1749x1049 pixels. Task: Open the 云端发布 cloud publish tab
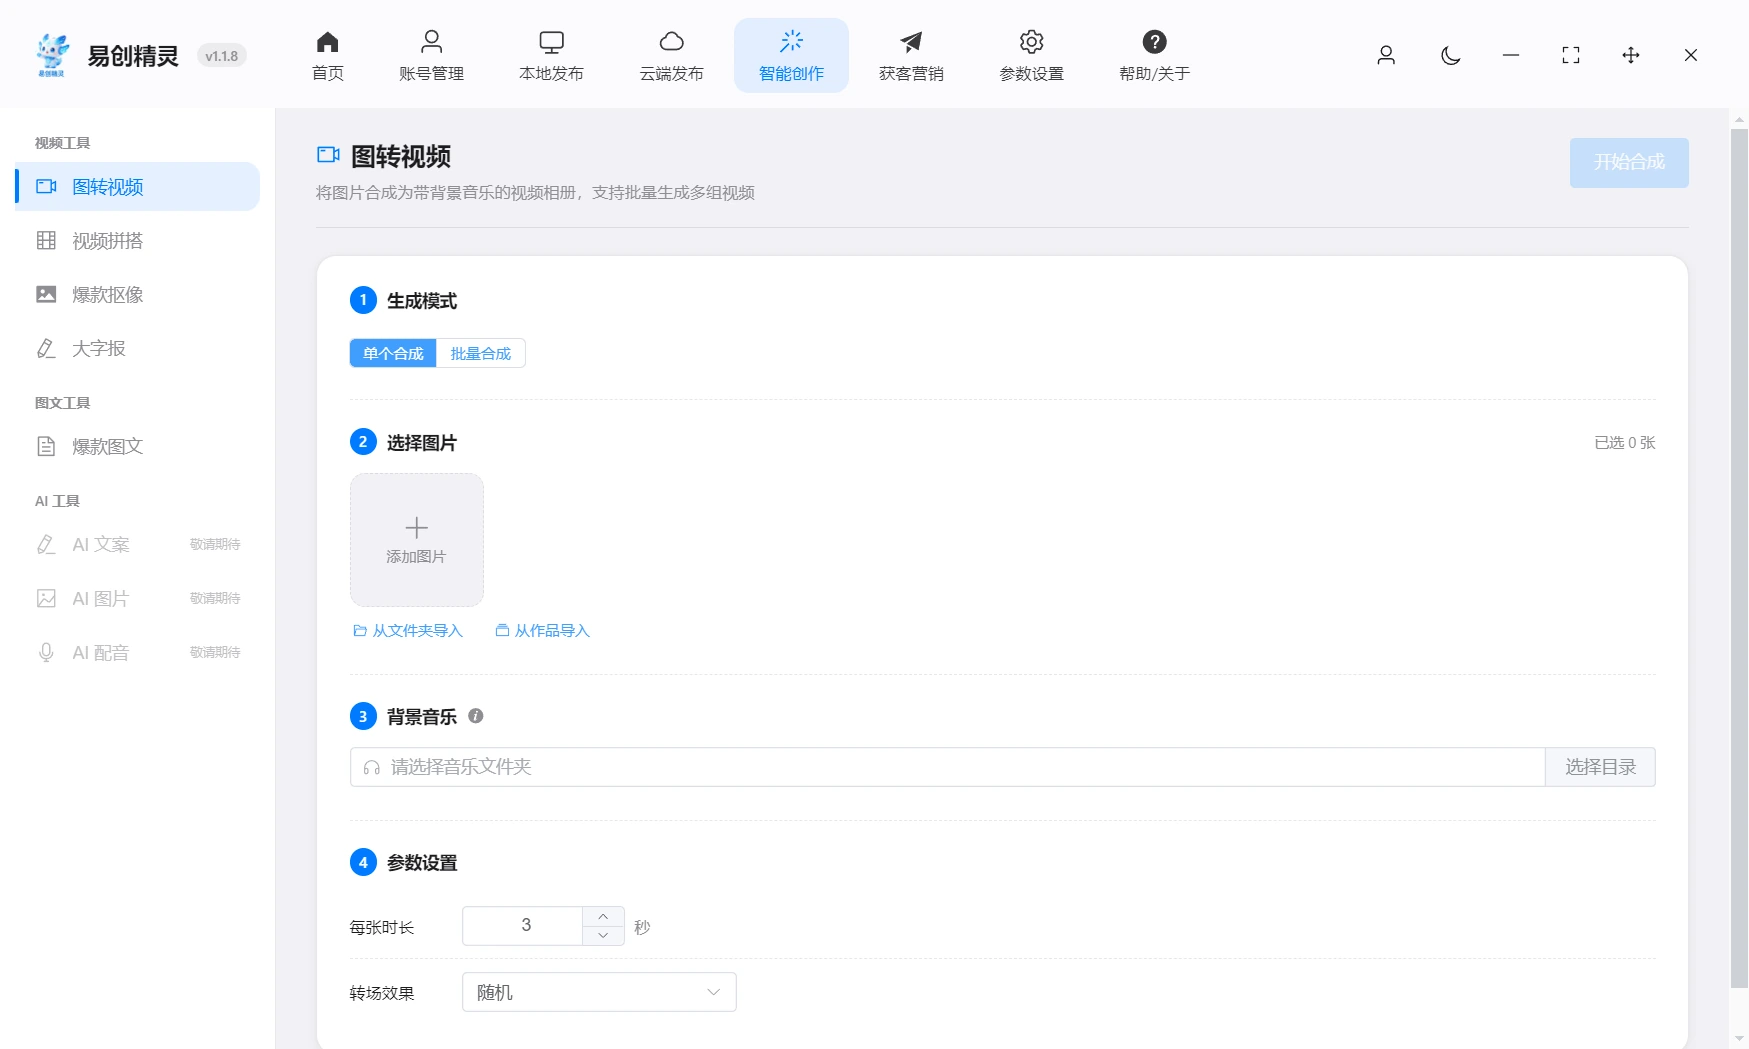(x=671, y=56)
